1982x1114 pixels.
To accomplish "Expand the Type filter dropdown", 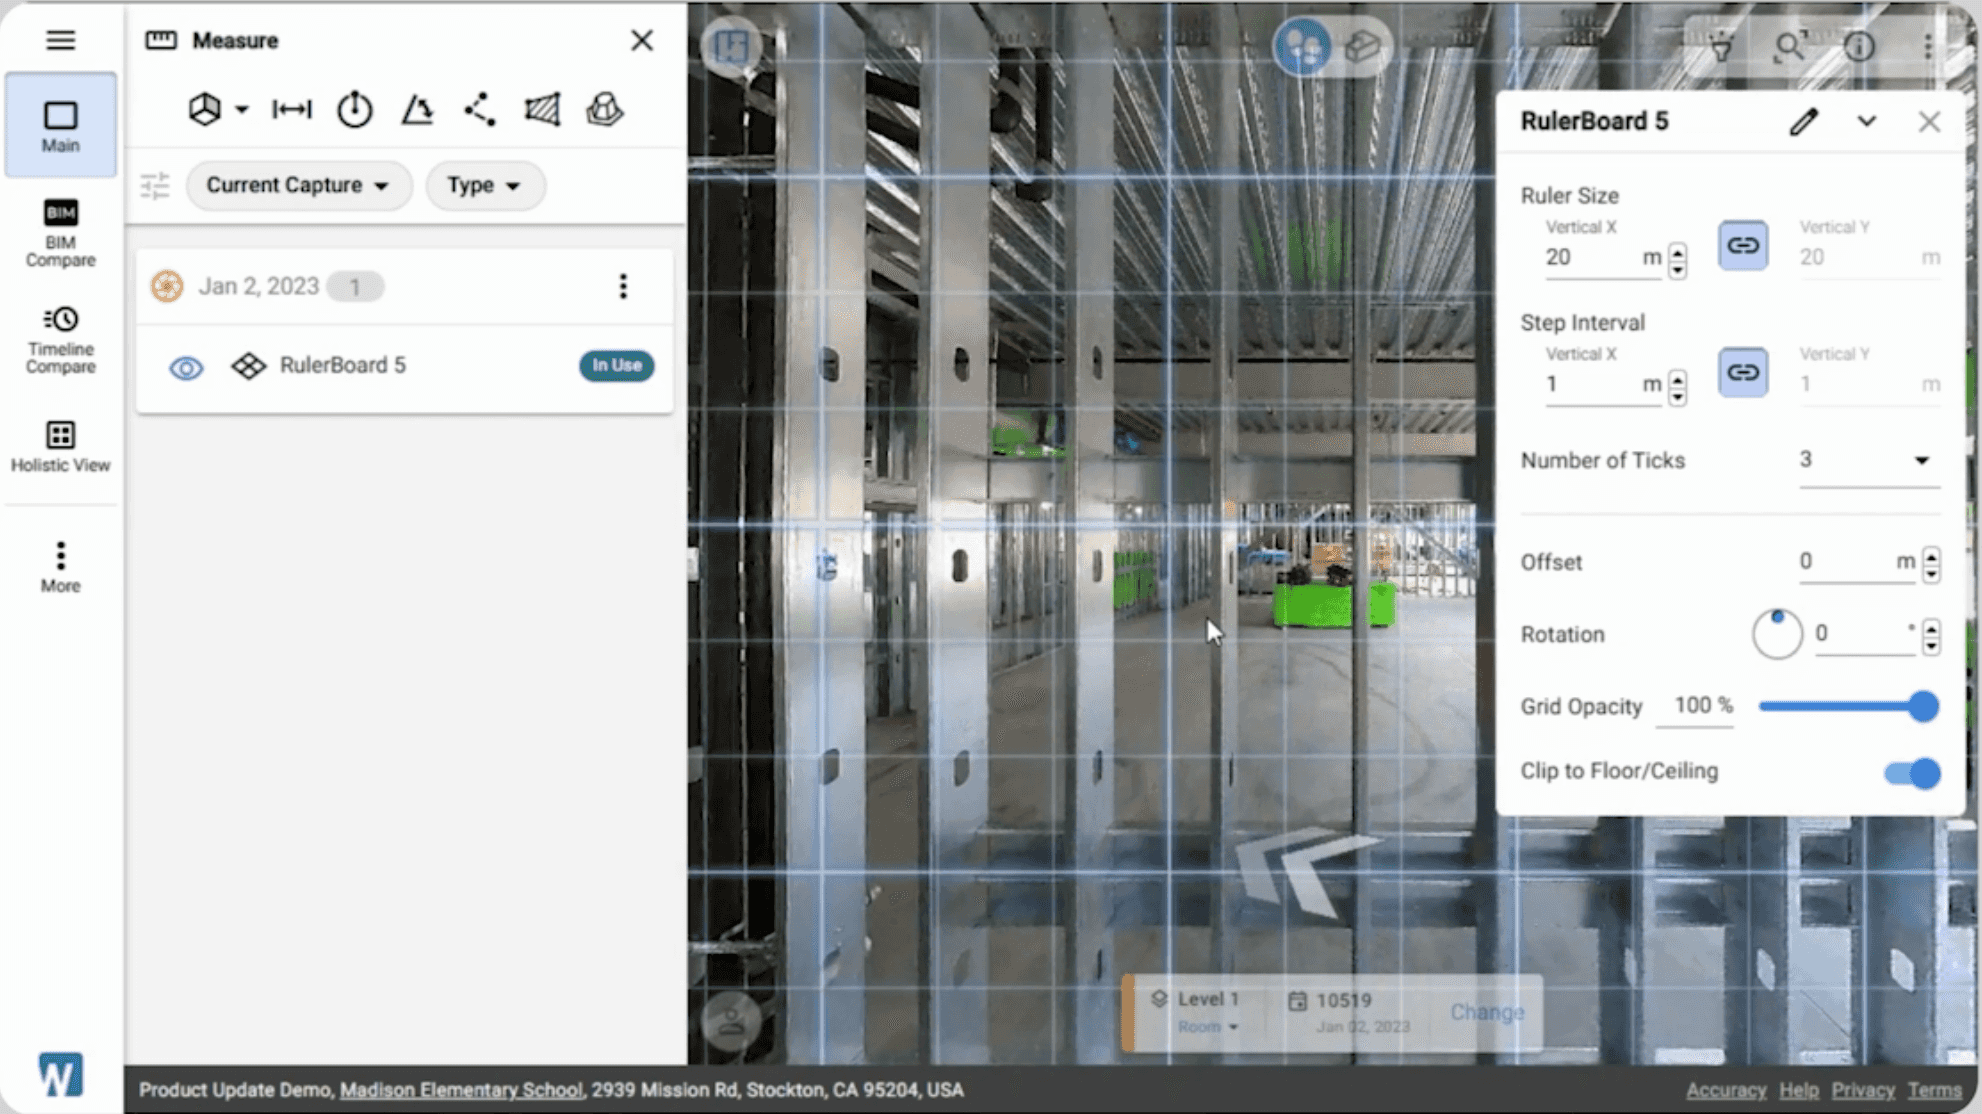I will point(484,186).
